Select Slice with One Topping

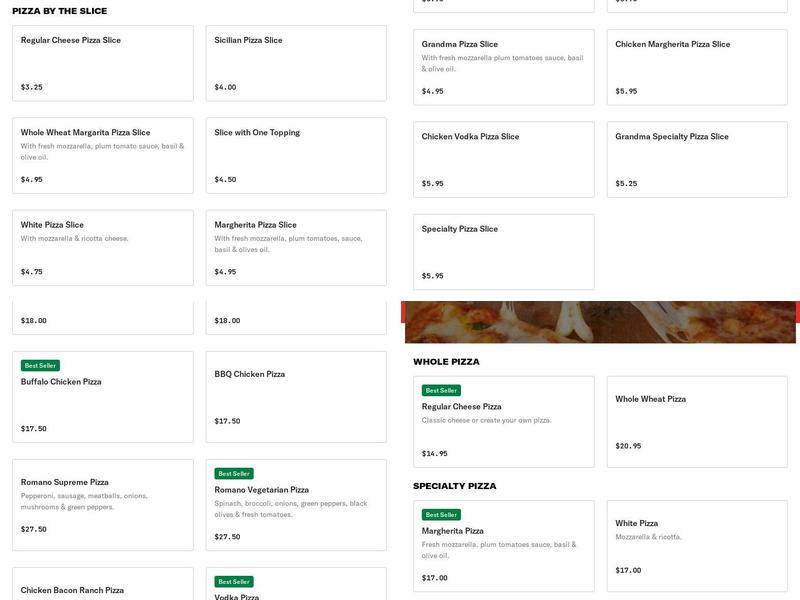295,155
